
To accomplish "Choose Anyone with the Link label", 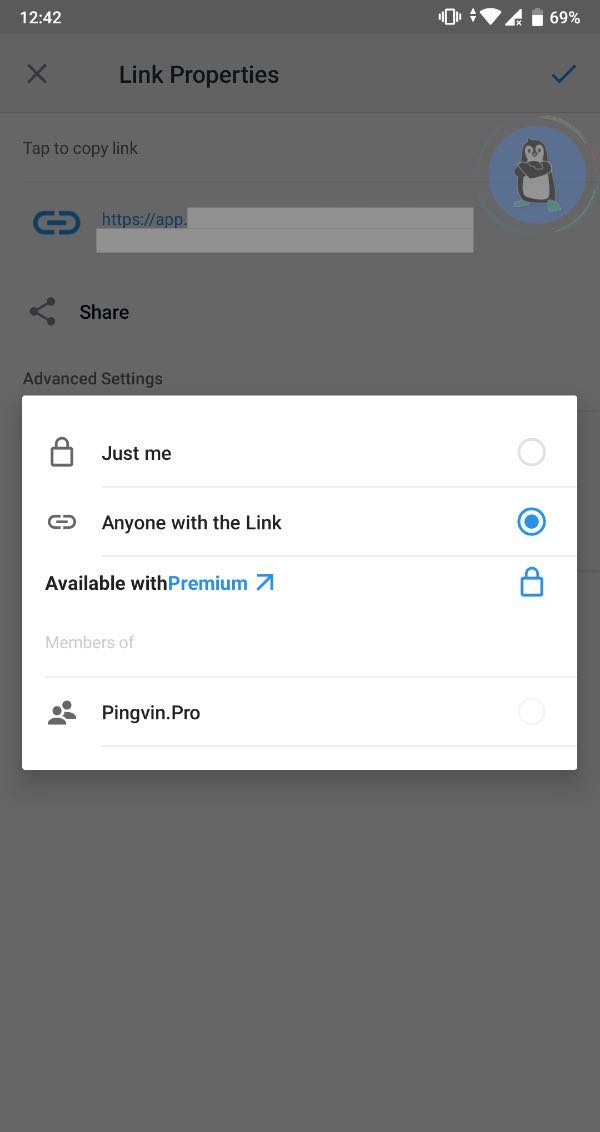I will 192,522.
